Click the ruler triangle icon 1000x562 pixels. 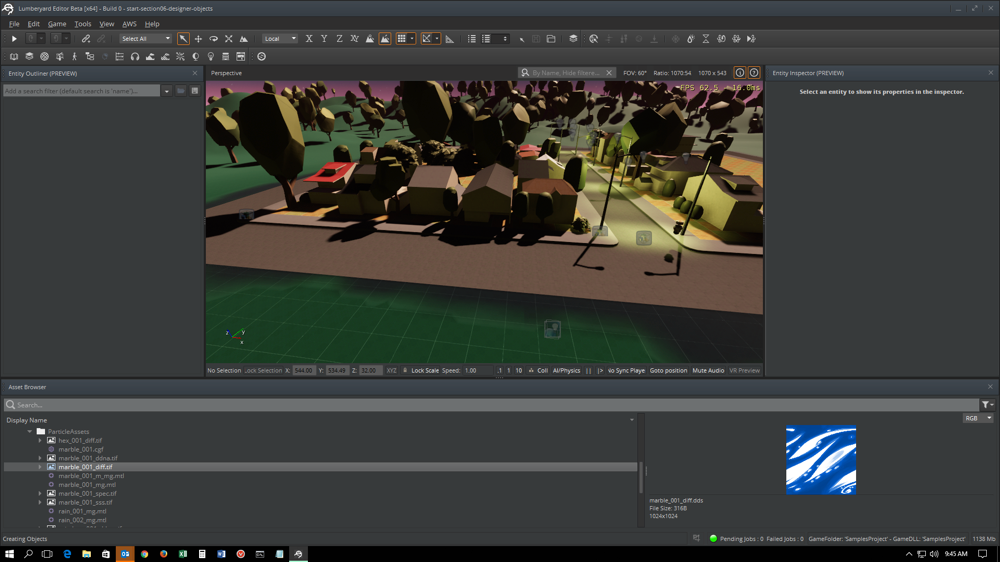[x=450, y=39]
